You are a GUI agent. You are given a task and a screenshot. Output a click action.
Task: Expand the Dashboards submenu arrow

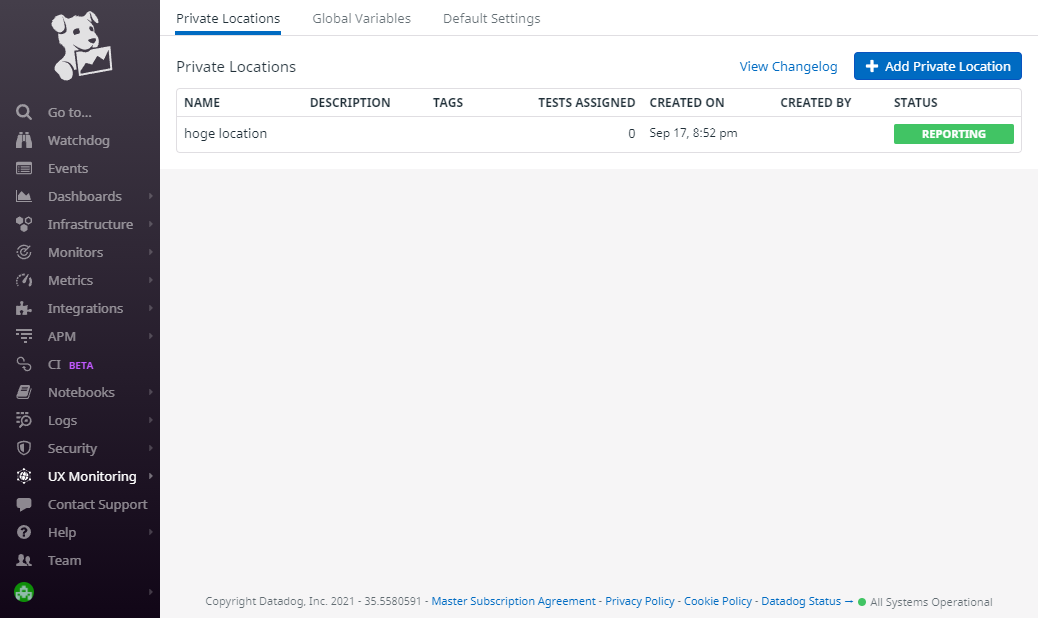(151, 196)
